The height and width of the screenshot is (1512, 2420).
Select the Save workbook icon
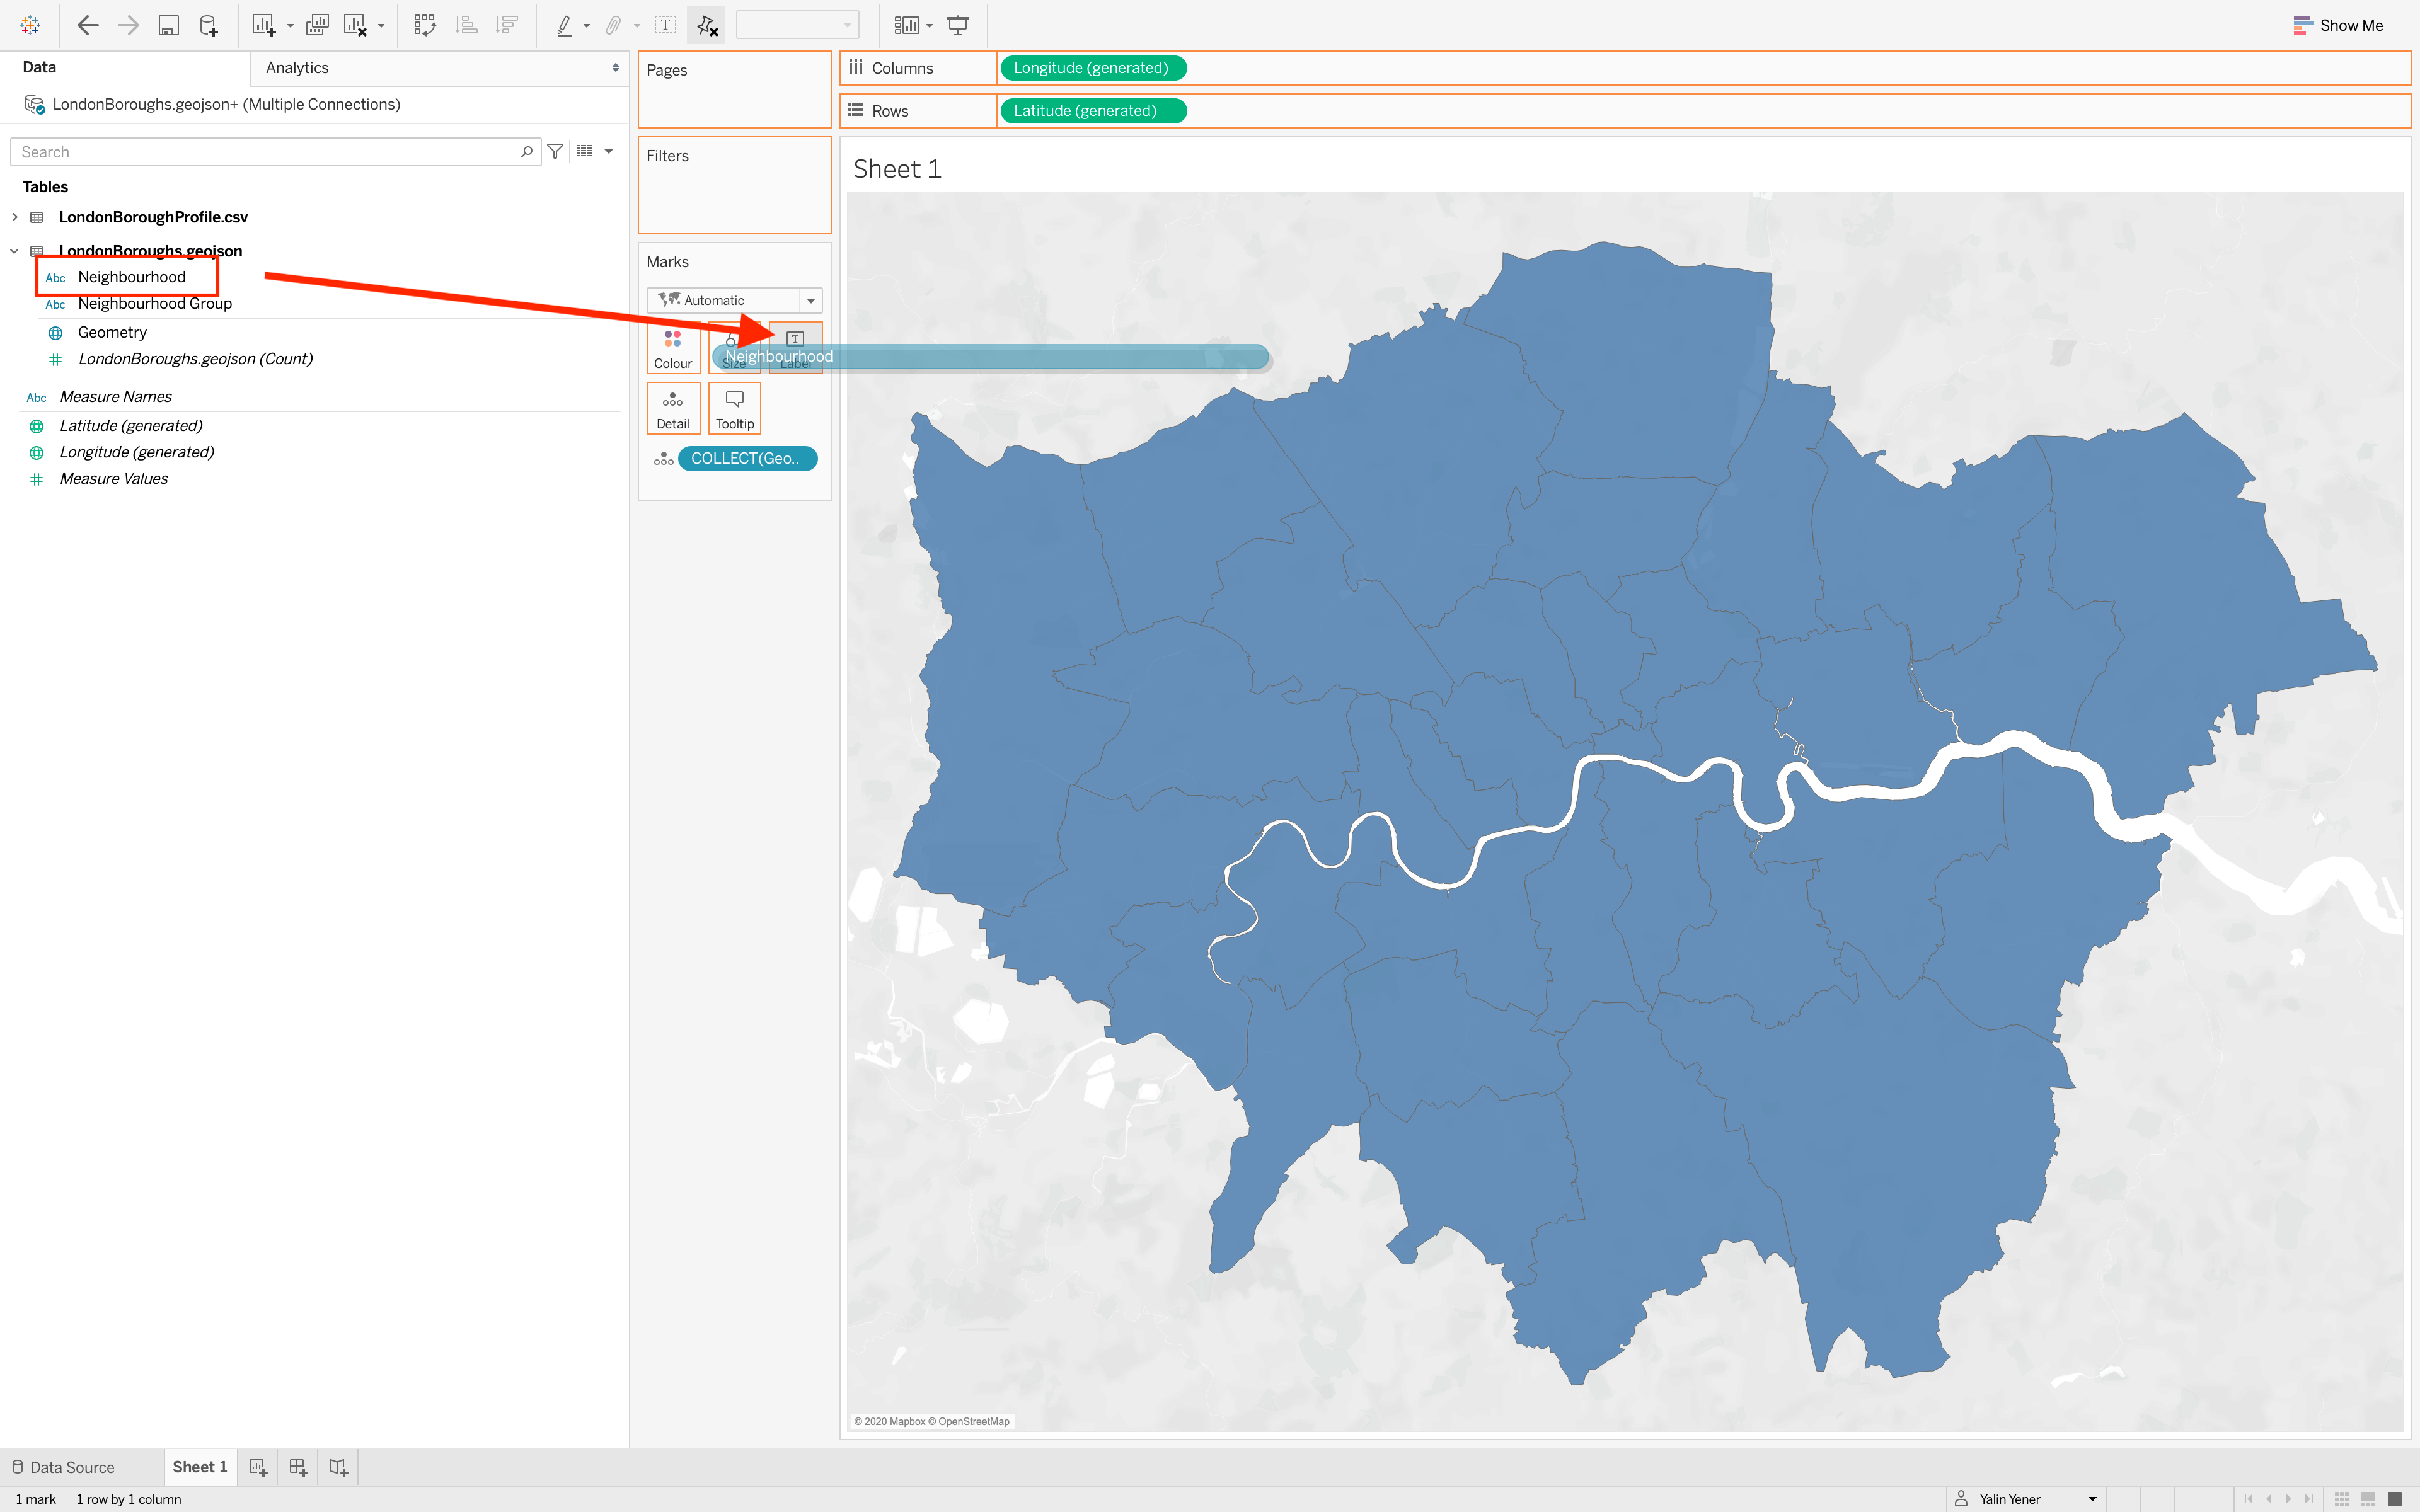pos(169,24)
